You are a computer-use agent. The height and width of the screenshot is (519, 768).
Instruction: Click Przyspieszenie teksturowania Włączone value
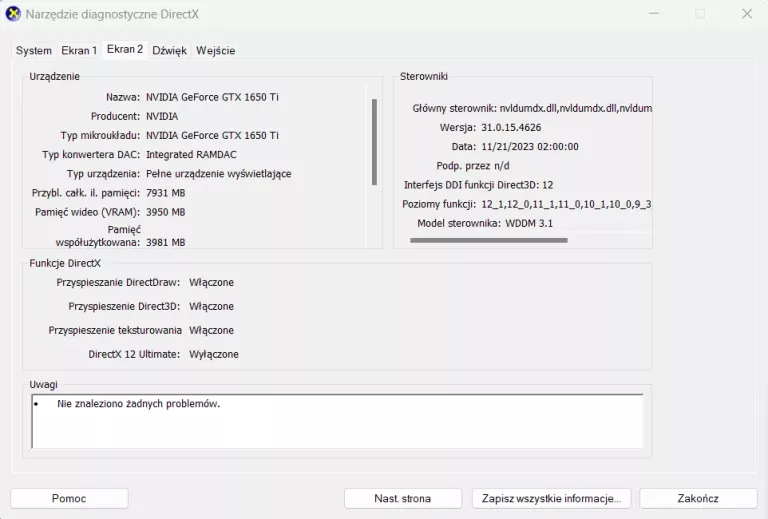211,330
